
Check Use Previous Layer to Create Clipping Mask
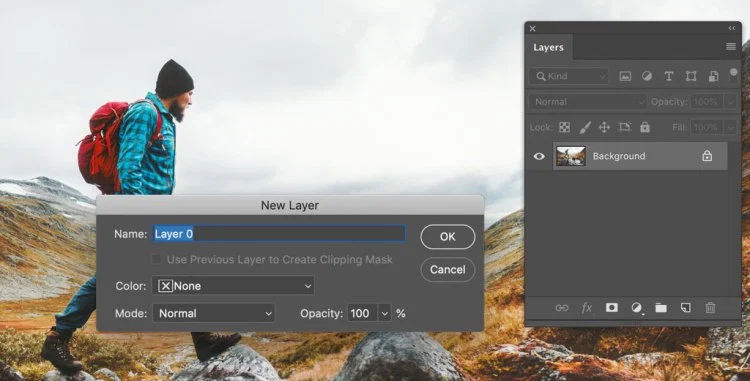coord(156,259)
